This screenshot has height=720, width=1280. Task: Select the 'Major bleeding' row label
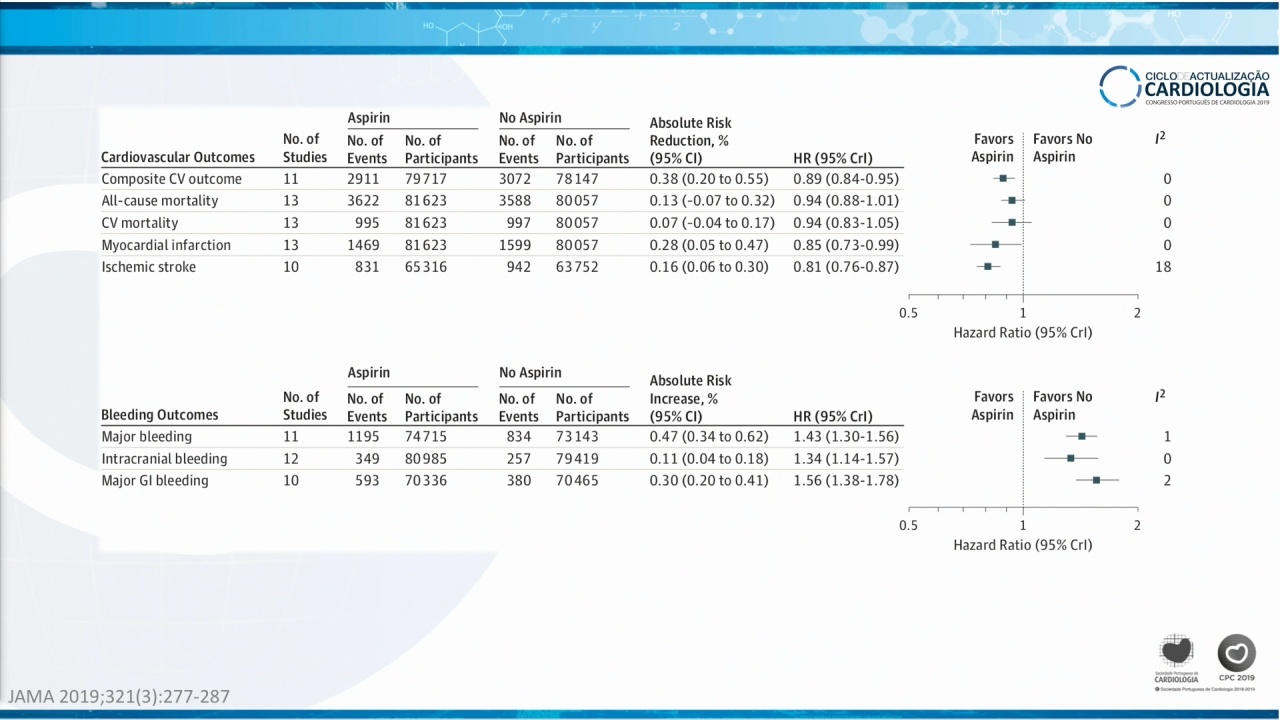pyautogui.click(x=146, y=437)
